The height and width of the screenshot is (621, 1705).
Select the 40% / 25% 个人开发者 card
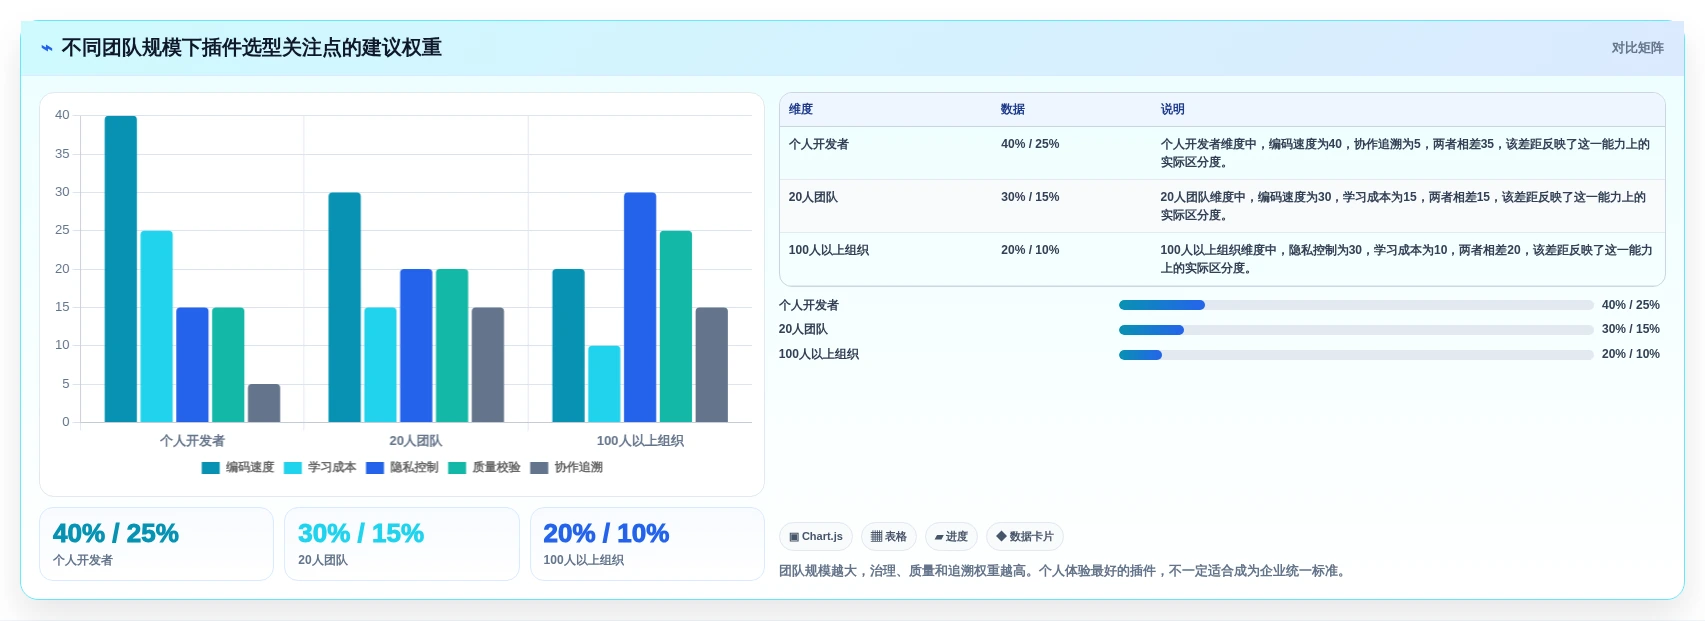(156, 544)
